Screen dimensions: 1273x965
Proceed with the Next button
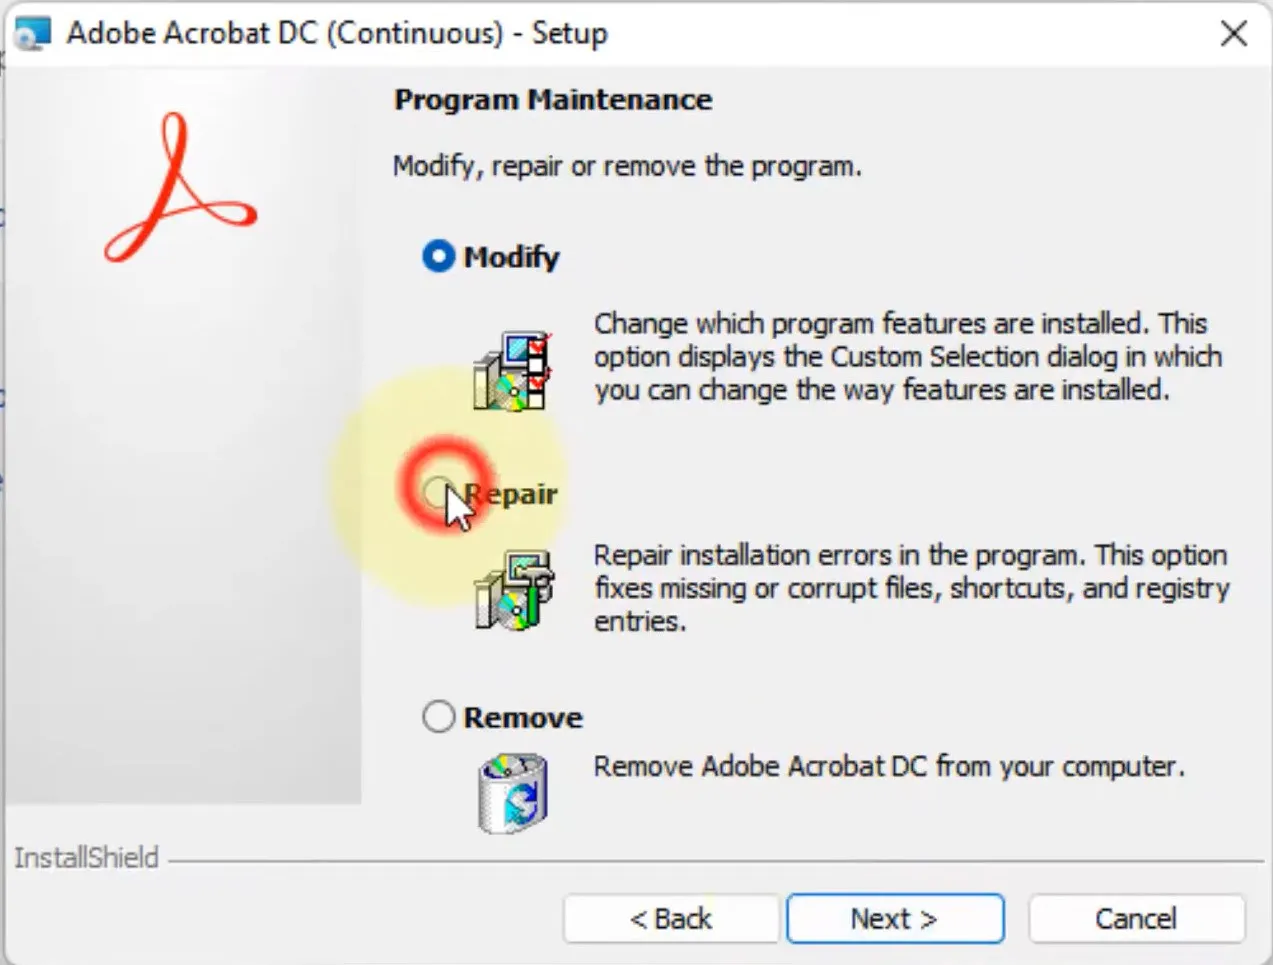[894, 918]
